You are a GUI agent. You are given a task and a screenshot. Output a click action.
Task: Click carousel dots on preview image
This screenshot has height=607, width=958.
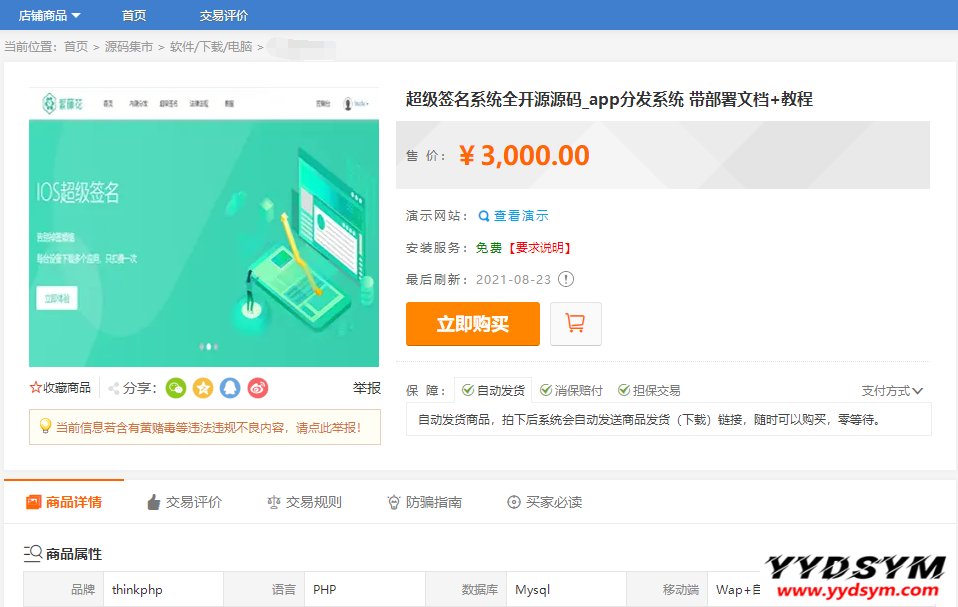click(208, 346)
